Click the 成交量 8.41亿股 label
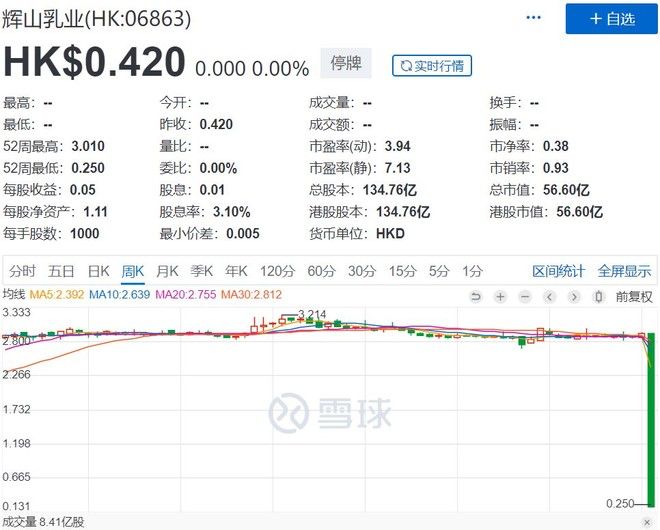This screenshot has height=530, width=660. coord(43,522)
